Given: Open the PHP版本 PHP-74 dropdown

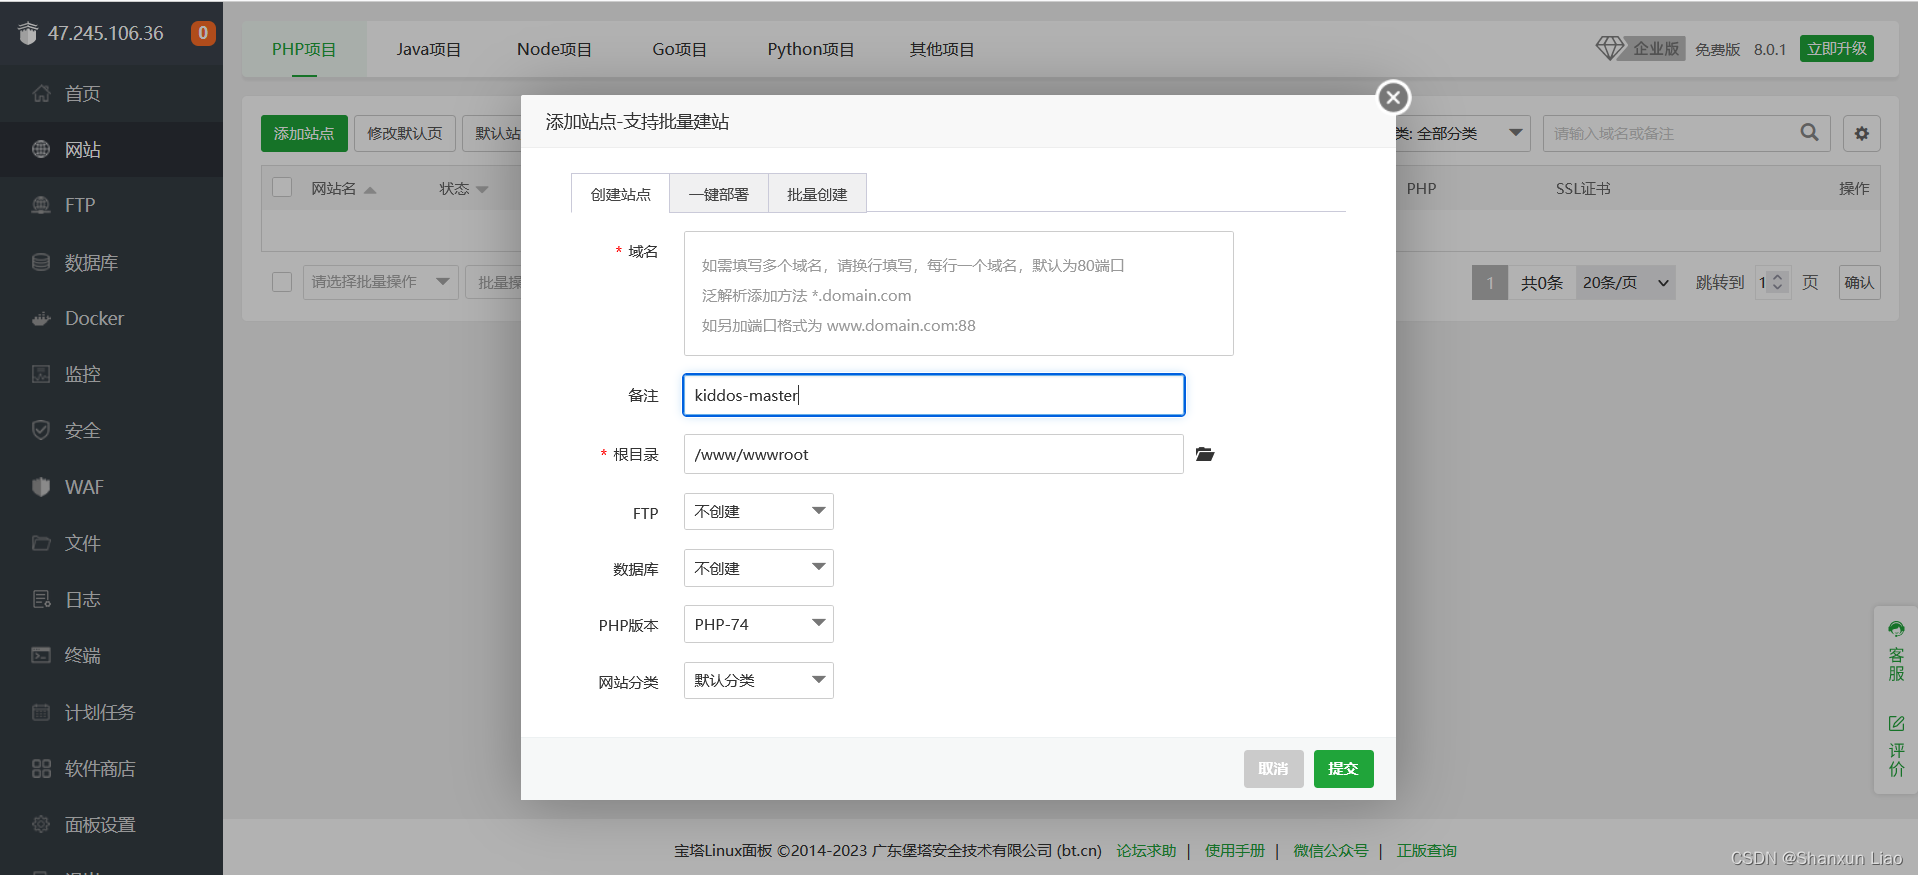Looking at the screenshot, I should click(758, 624).
